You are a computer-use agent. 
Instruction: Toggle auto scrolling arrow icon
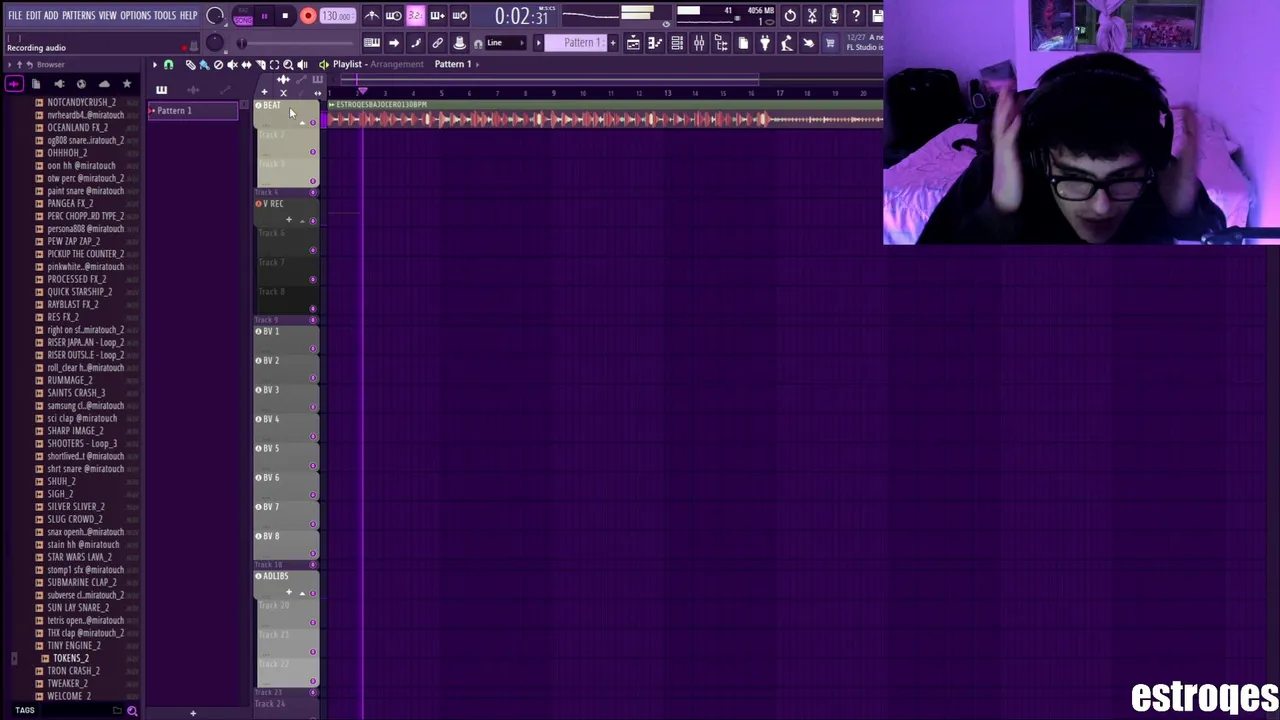coord(394,43)
